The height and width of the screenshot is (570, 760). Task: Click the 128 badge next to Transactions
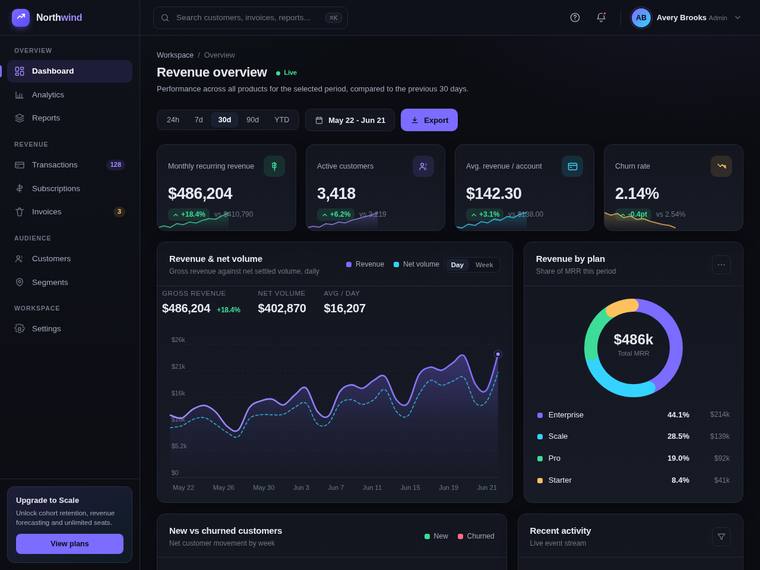115,165
